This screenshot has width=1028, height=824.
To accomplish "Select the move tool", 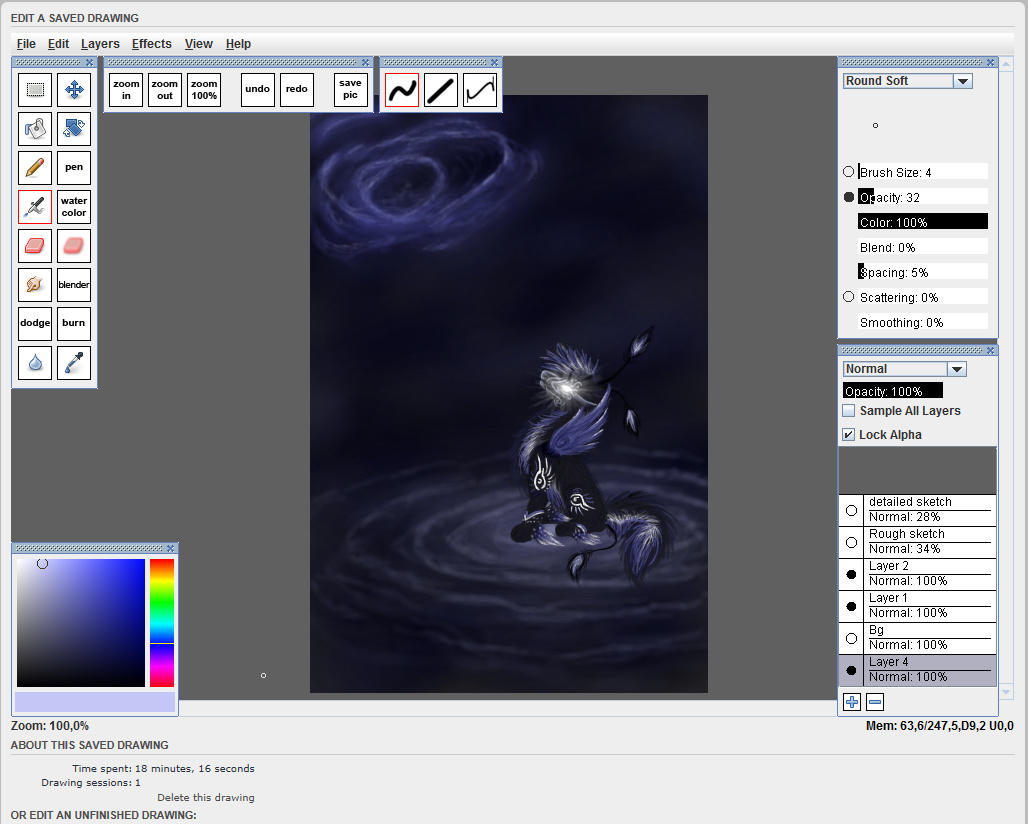I will 74,89.
